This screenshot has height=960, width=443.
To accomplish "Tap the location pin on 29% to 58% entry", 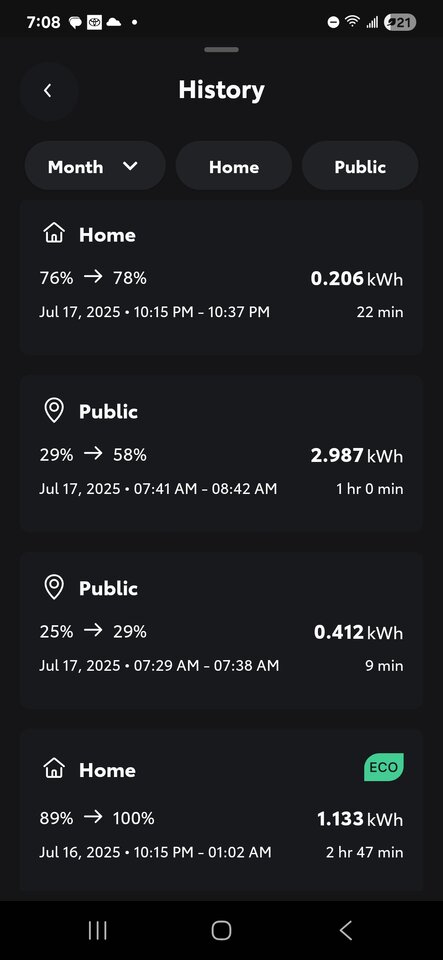I will (54, 410).
